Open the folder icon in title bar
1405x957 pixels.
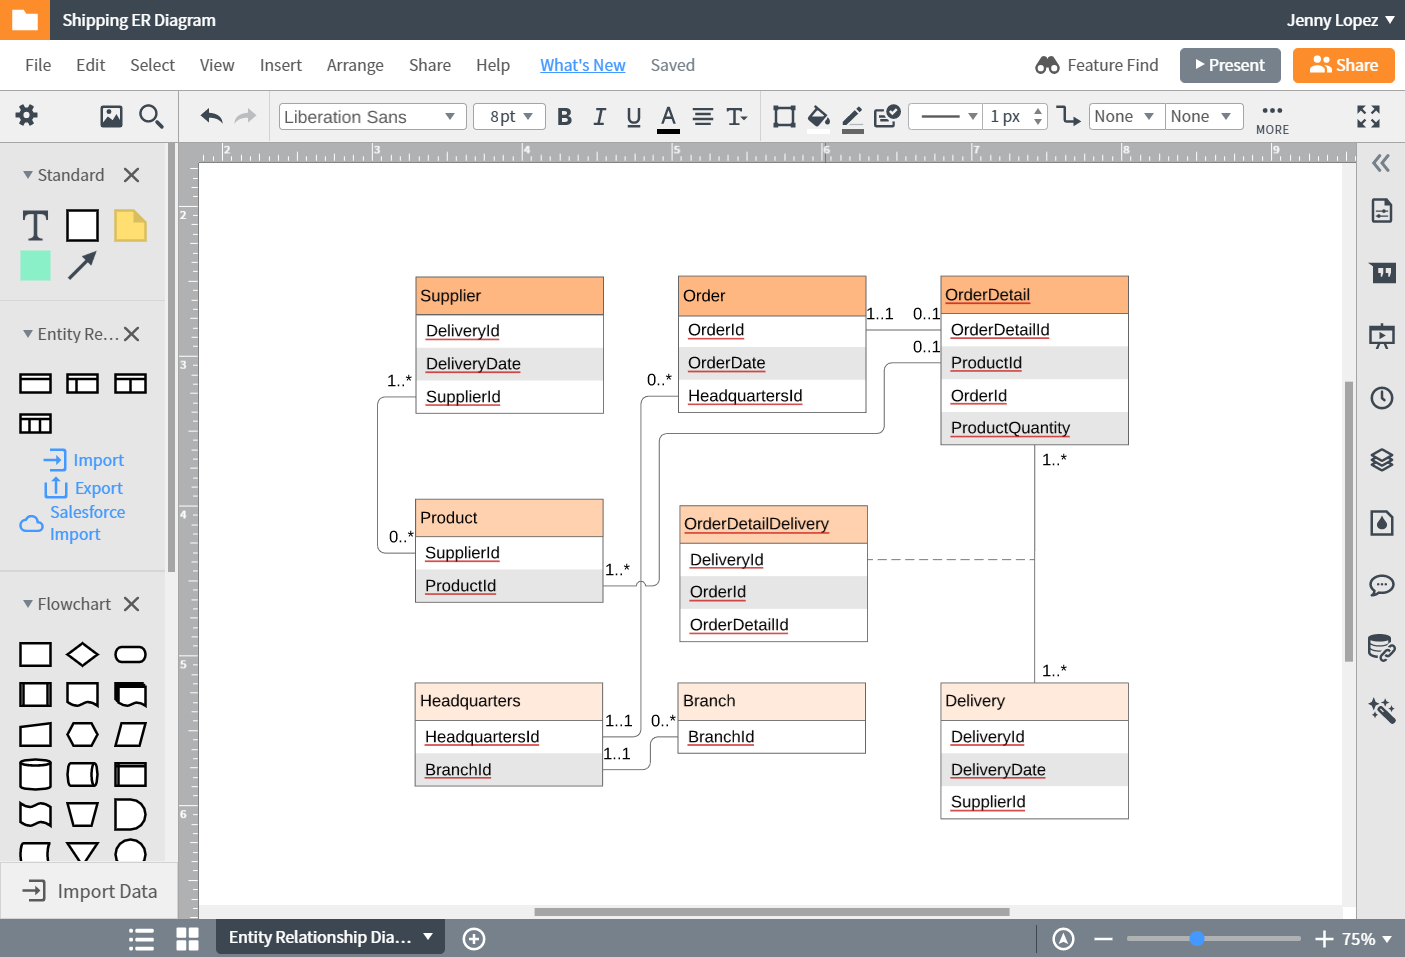[24, 20]
